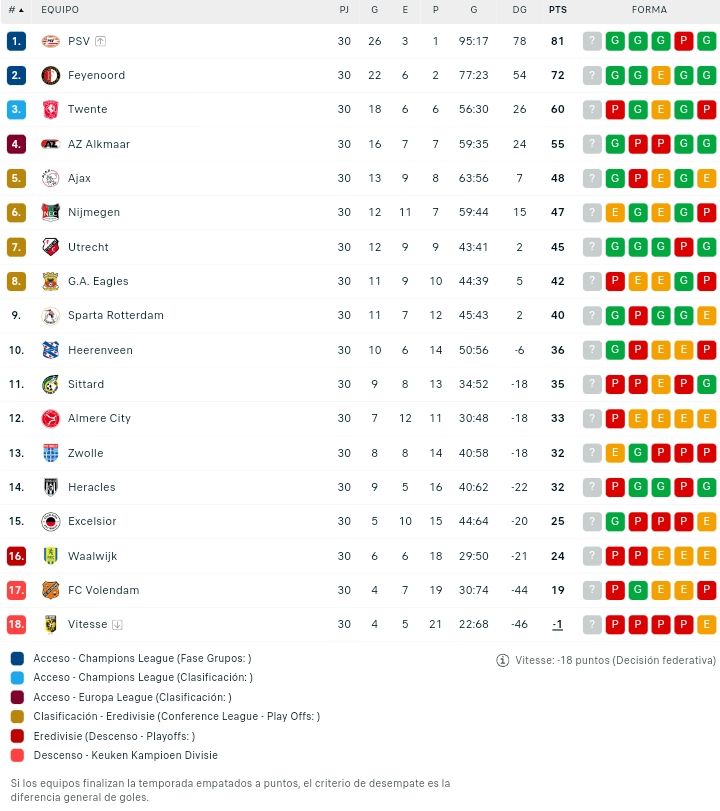
Task: Click PSV's red P form badge
Action: 684,41
